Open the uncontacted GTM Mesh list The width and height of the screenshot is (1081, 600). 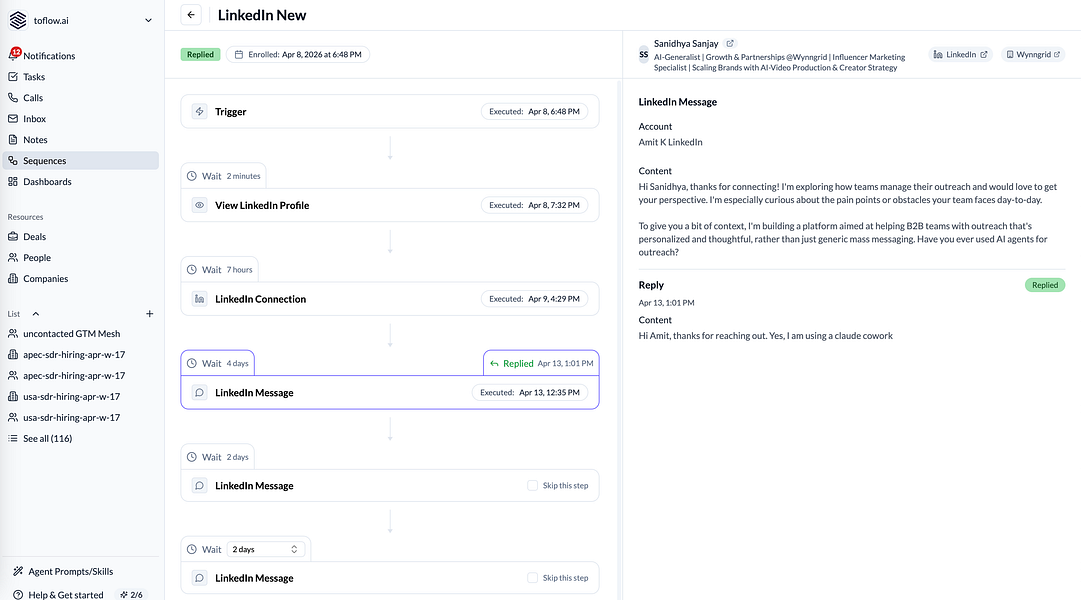click(x=81, y=334)
